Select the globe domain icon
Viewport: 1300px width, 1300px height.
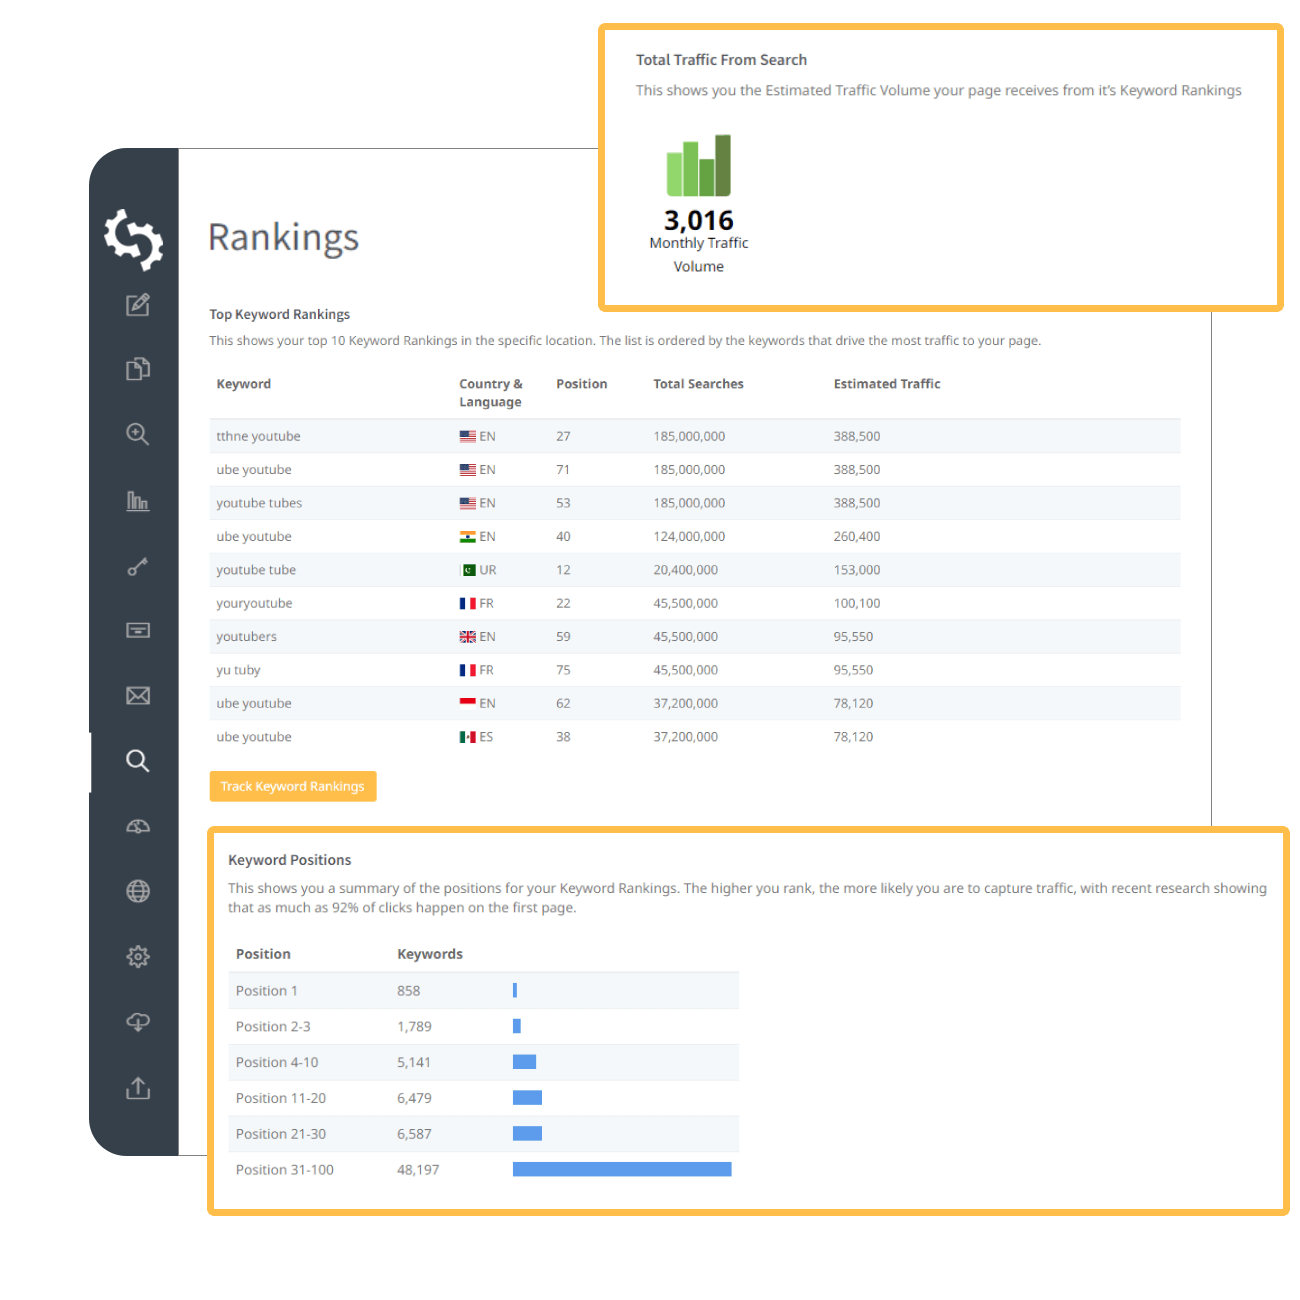click(x=137, y=891)
